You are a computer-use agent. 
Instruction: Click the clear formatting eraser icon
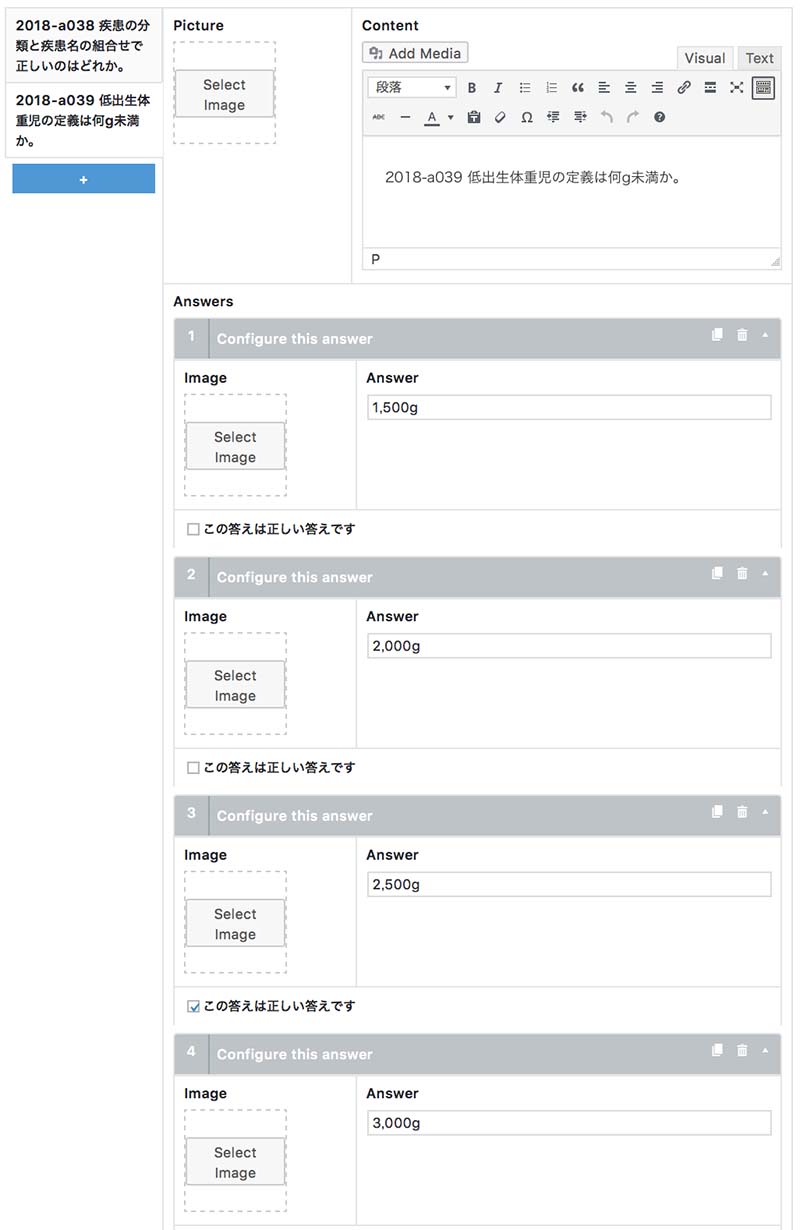pos(501,117)
